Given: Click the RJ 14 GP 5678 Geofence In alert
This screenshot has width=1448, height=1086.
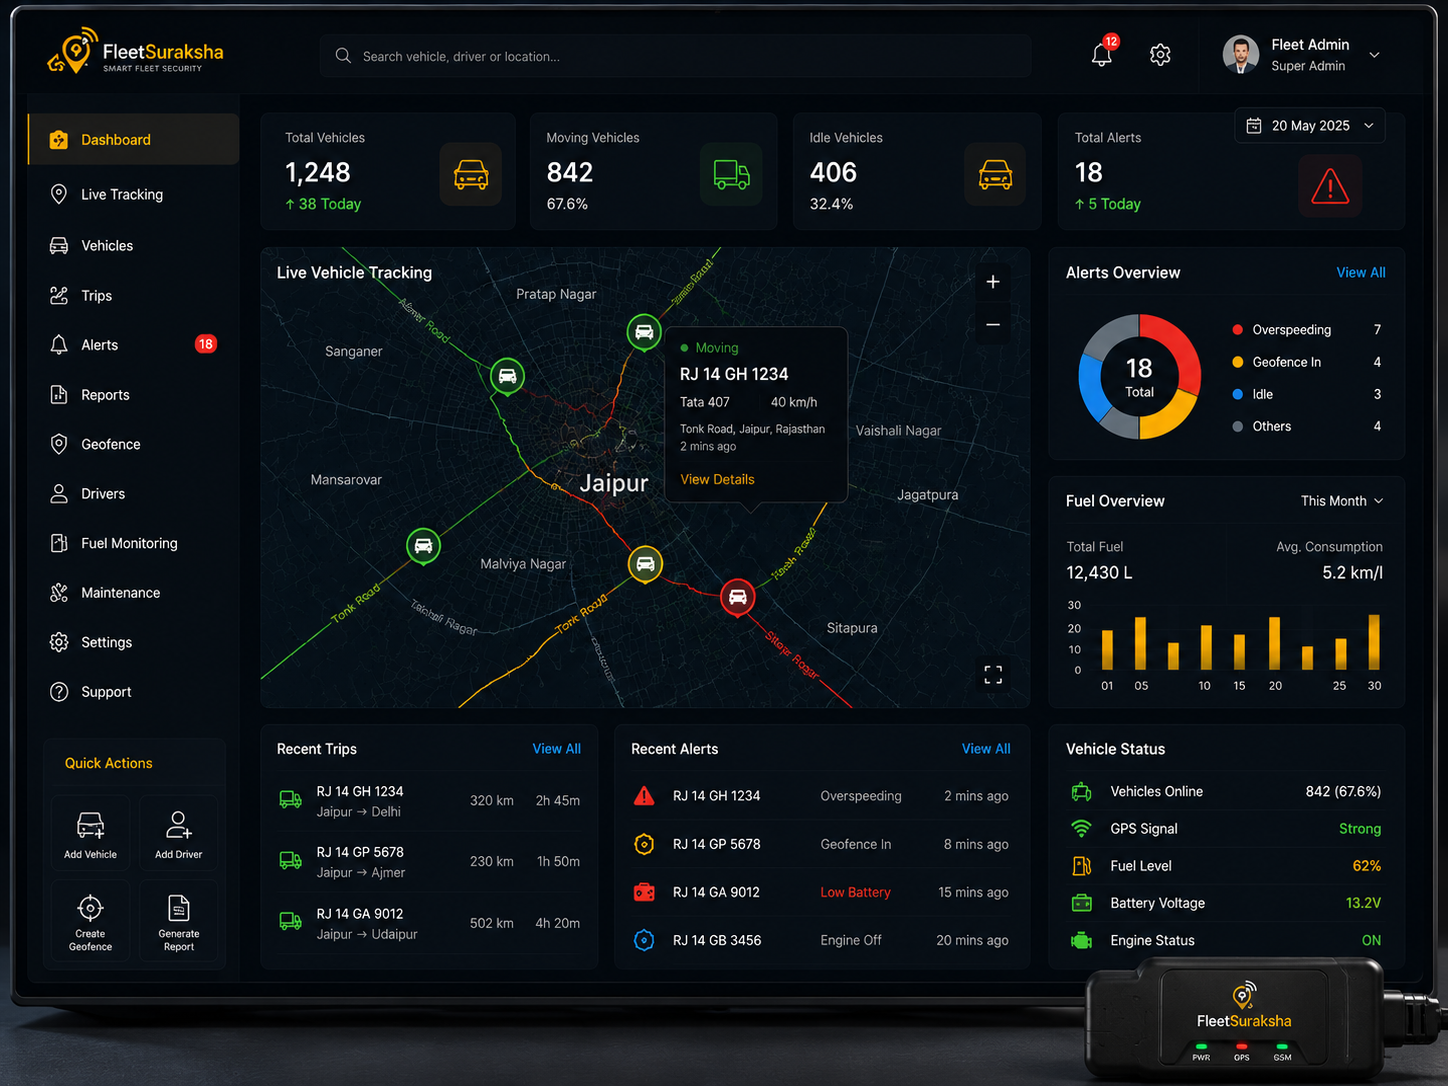Looking at the screenshot, I should 822,844.
